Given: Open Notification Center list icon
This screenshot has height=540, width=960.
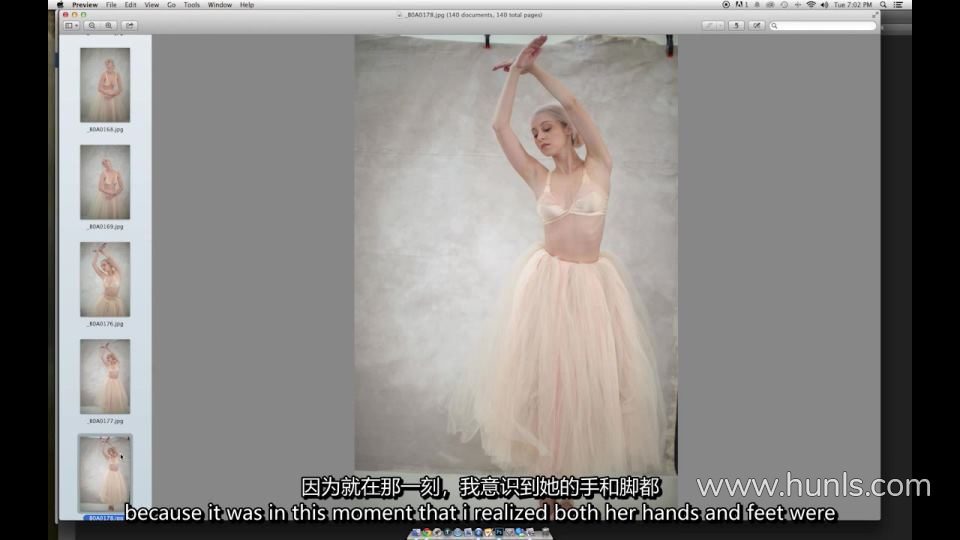Looking at the screenshot, I should (898, 4).
